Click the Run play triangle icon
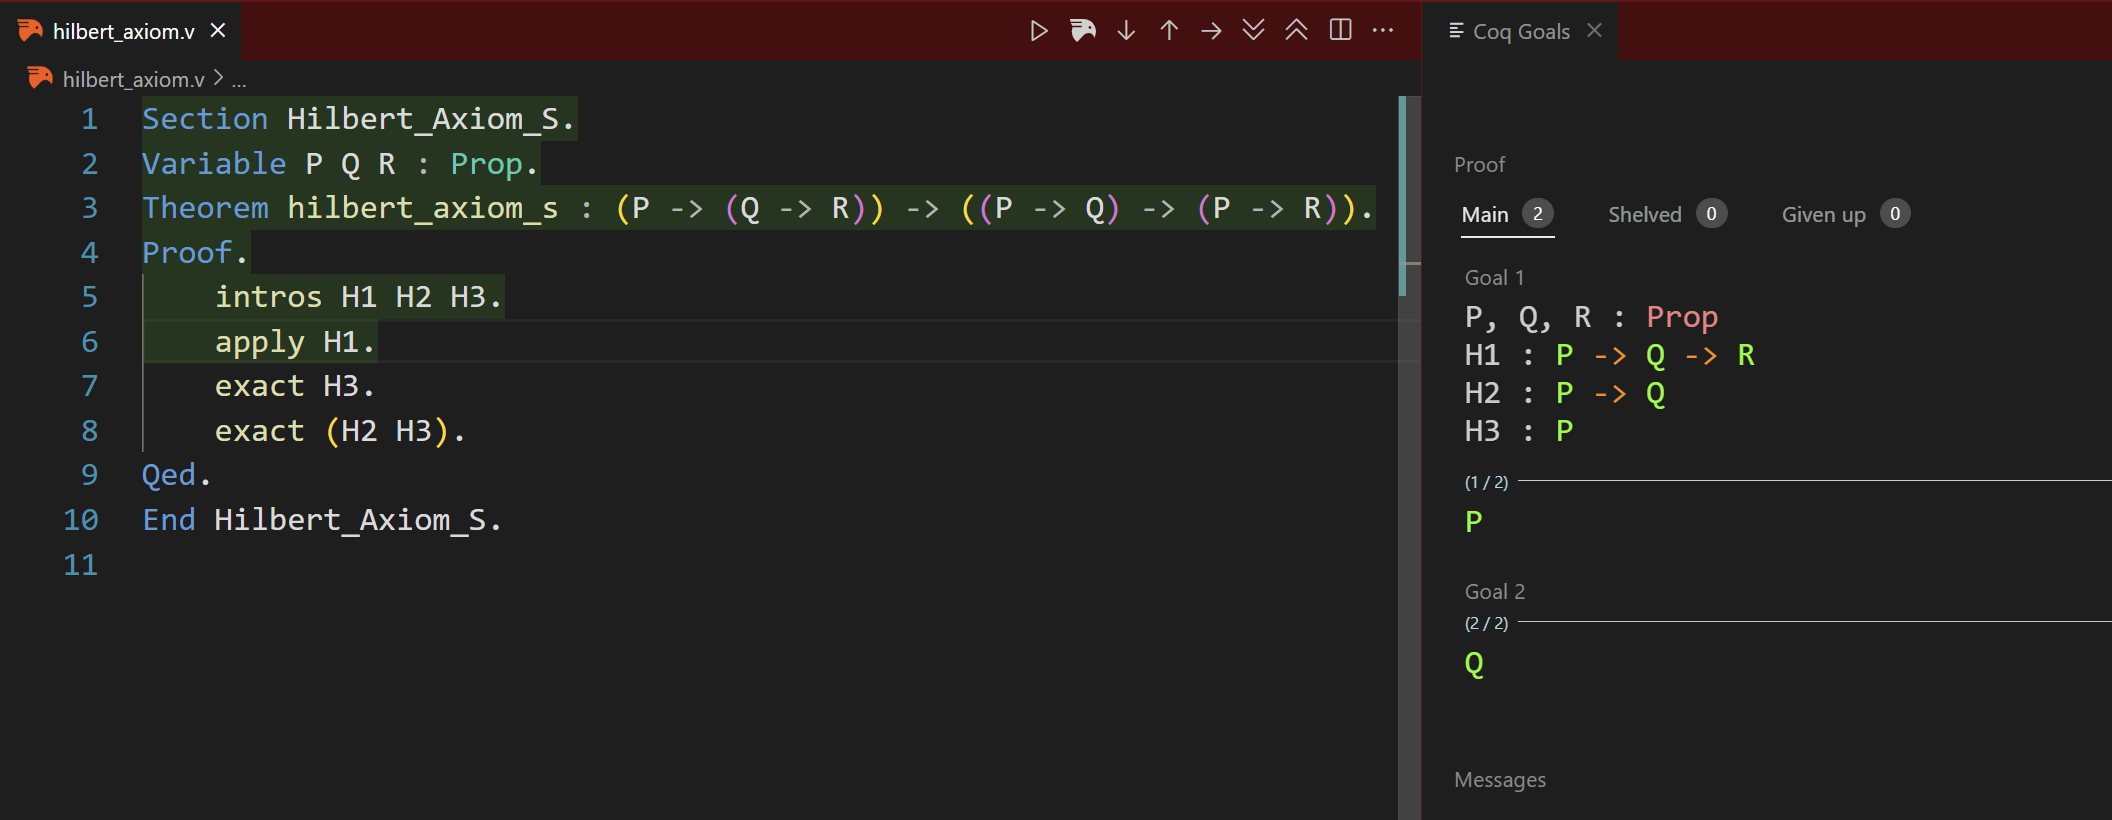Image resolution: width=2112 pixels, height=820 pixels. click(x=1039, y=31)
